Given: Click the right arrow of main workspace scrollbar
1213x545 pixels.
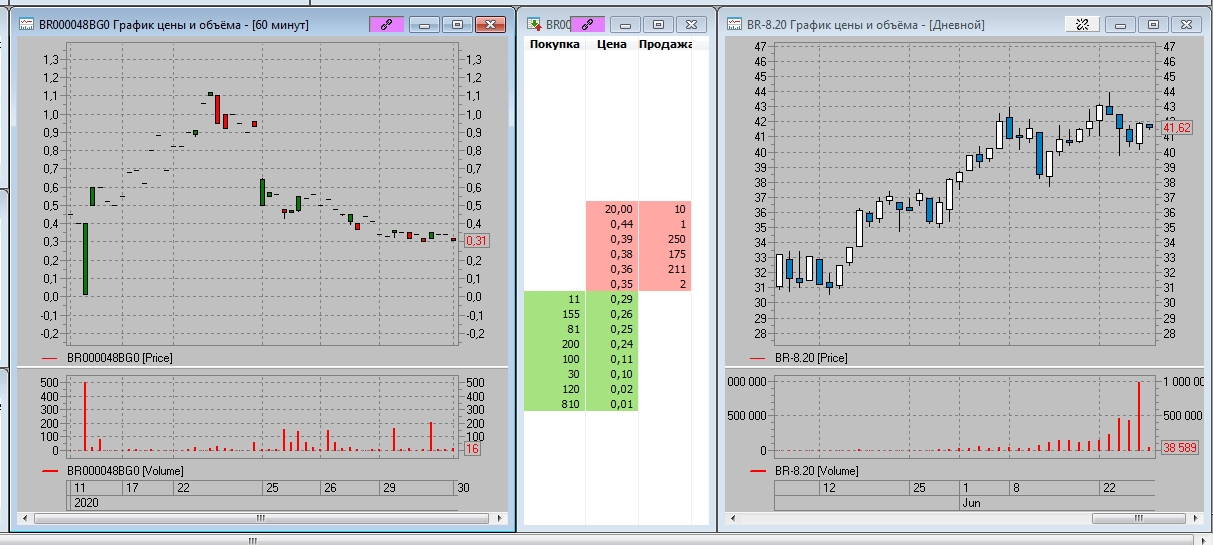Looking at the screenshot, I should click(1204, 540).
